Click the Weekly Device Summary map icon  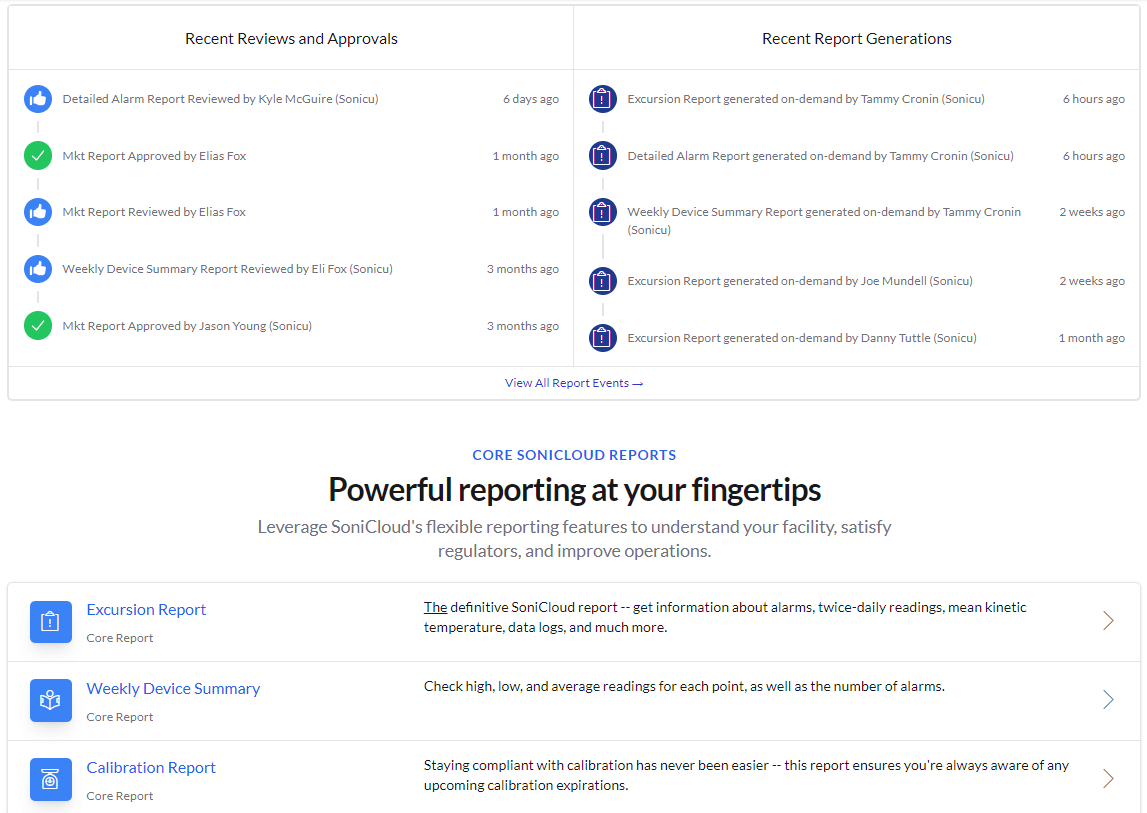point(50,700)
